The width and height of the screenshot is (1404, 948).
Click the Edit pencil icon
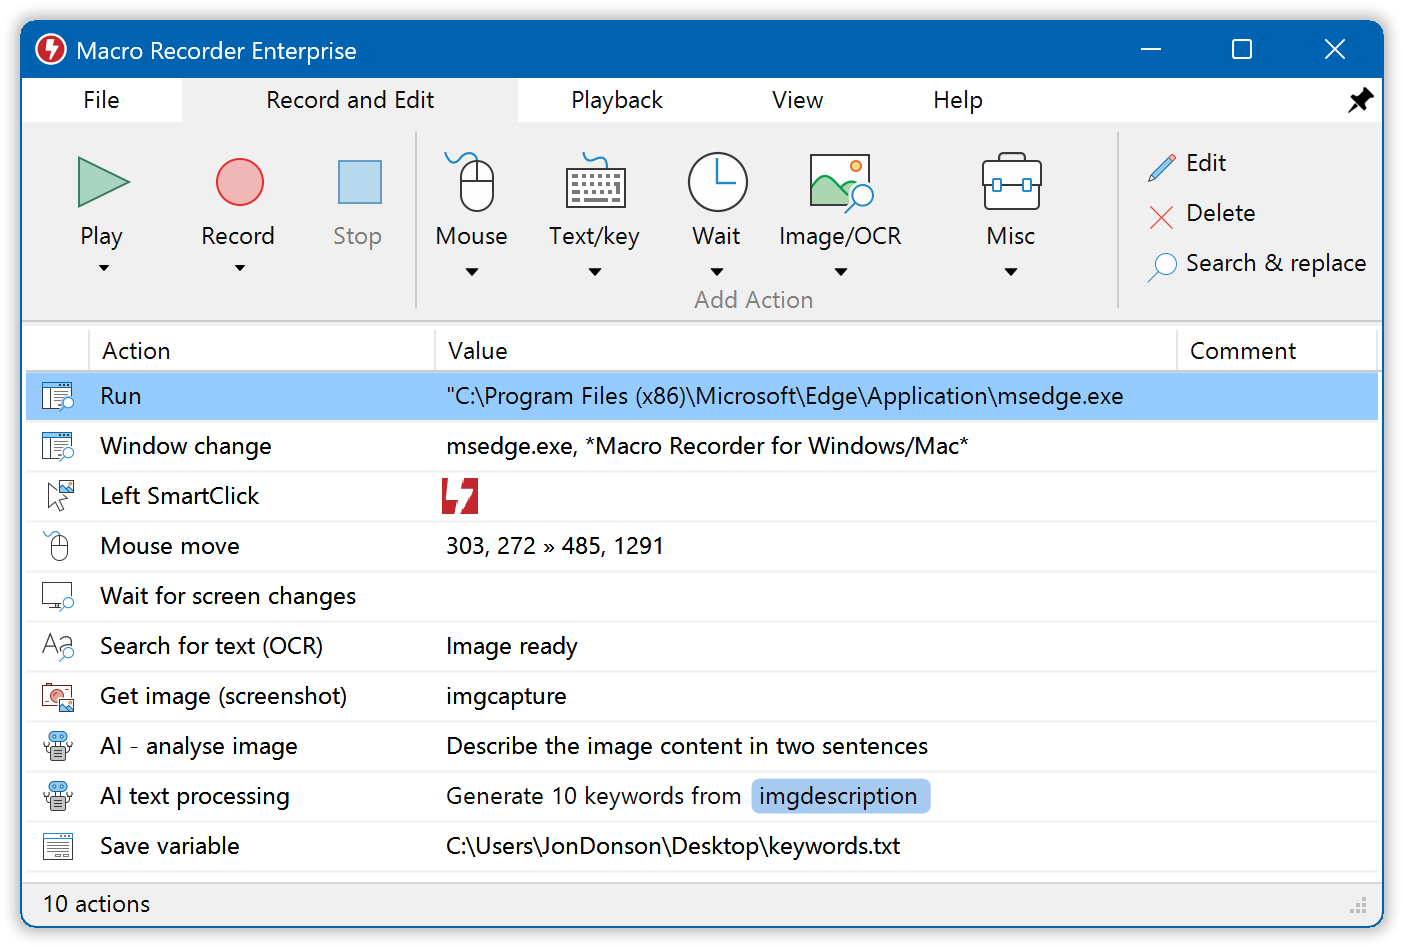click(1160, 163)
